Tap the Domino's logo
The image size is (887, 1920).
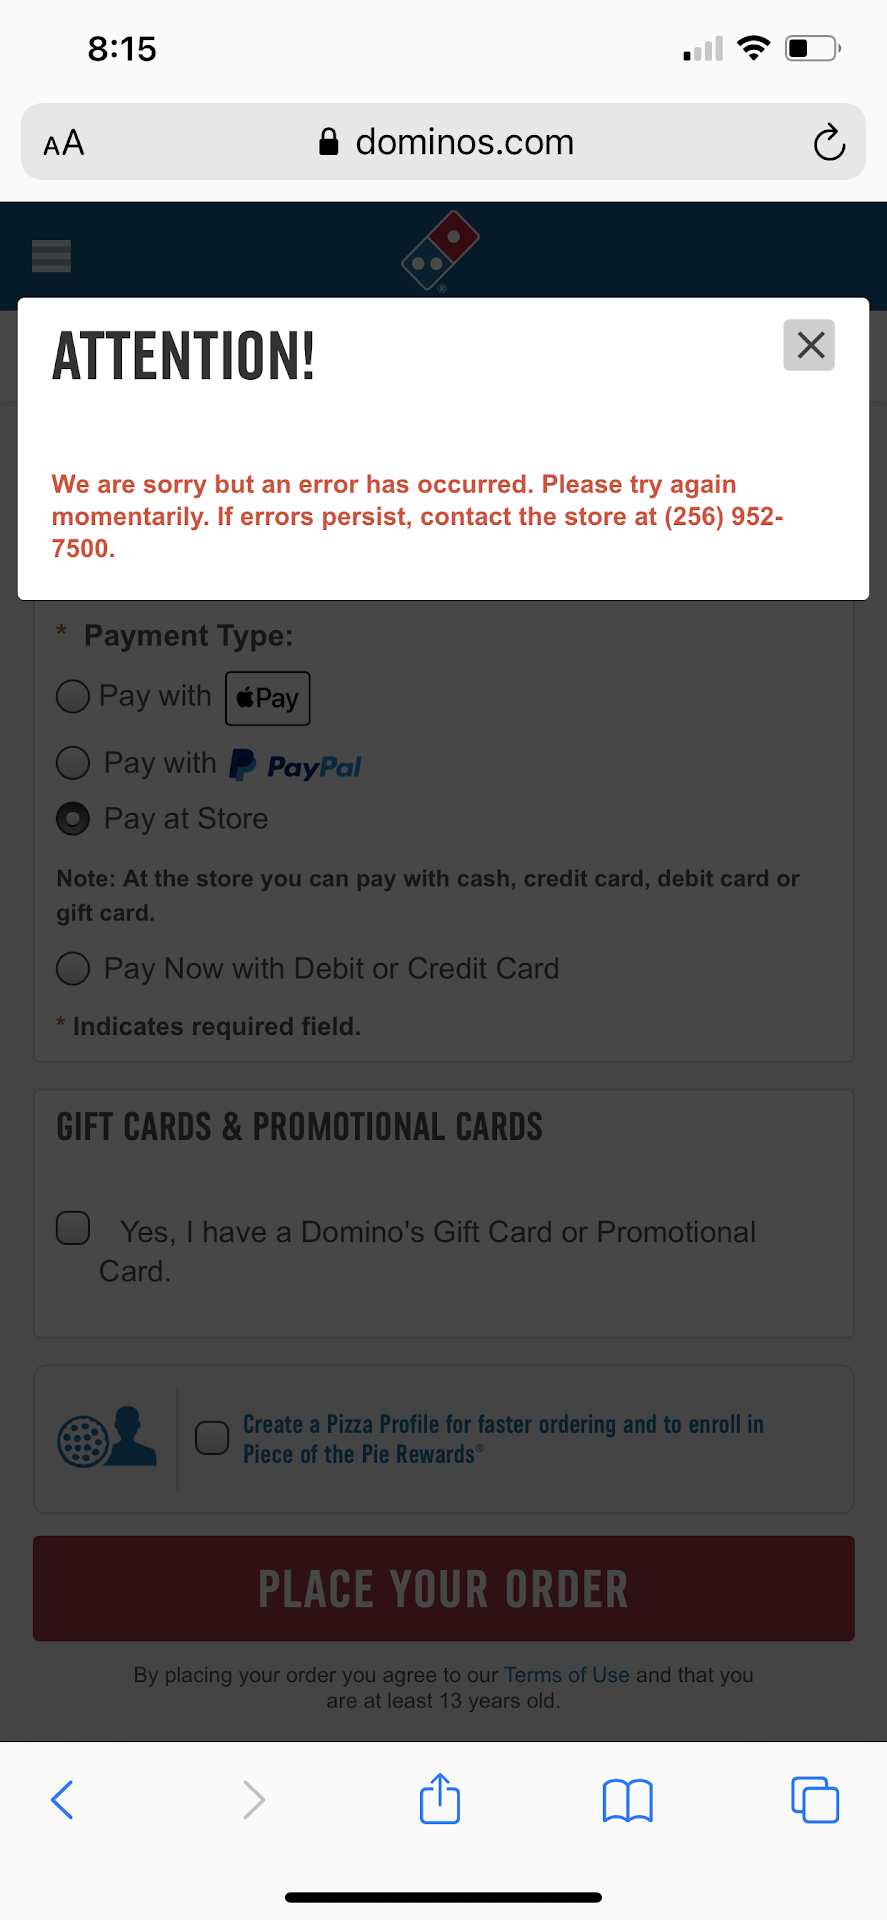[x=440, y=250]
